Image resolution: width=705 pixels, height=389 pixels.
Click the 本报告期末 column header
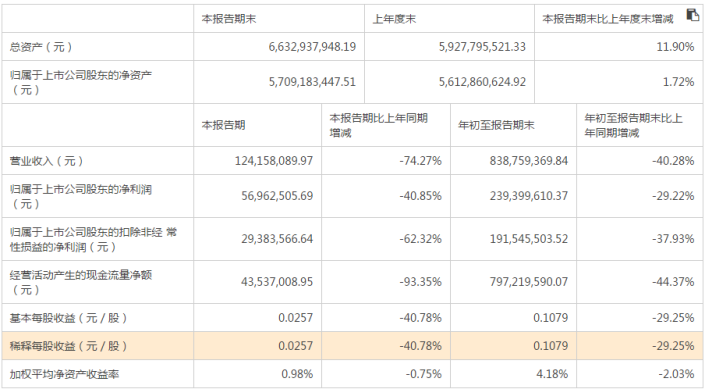coord(229,19)
